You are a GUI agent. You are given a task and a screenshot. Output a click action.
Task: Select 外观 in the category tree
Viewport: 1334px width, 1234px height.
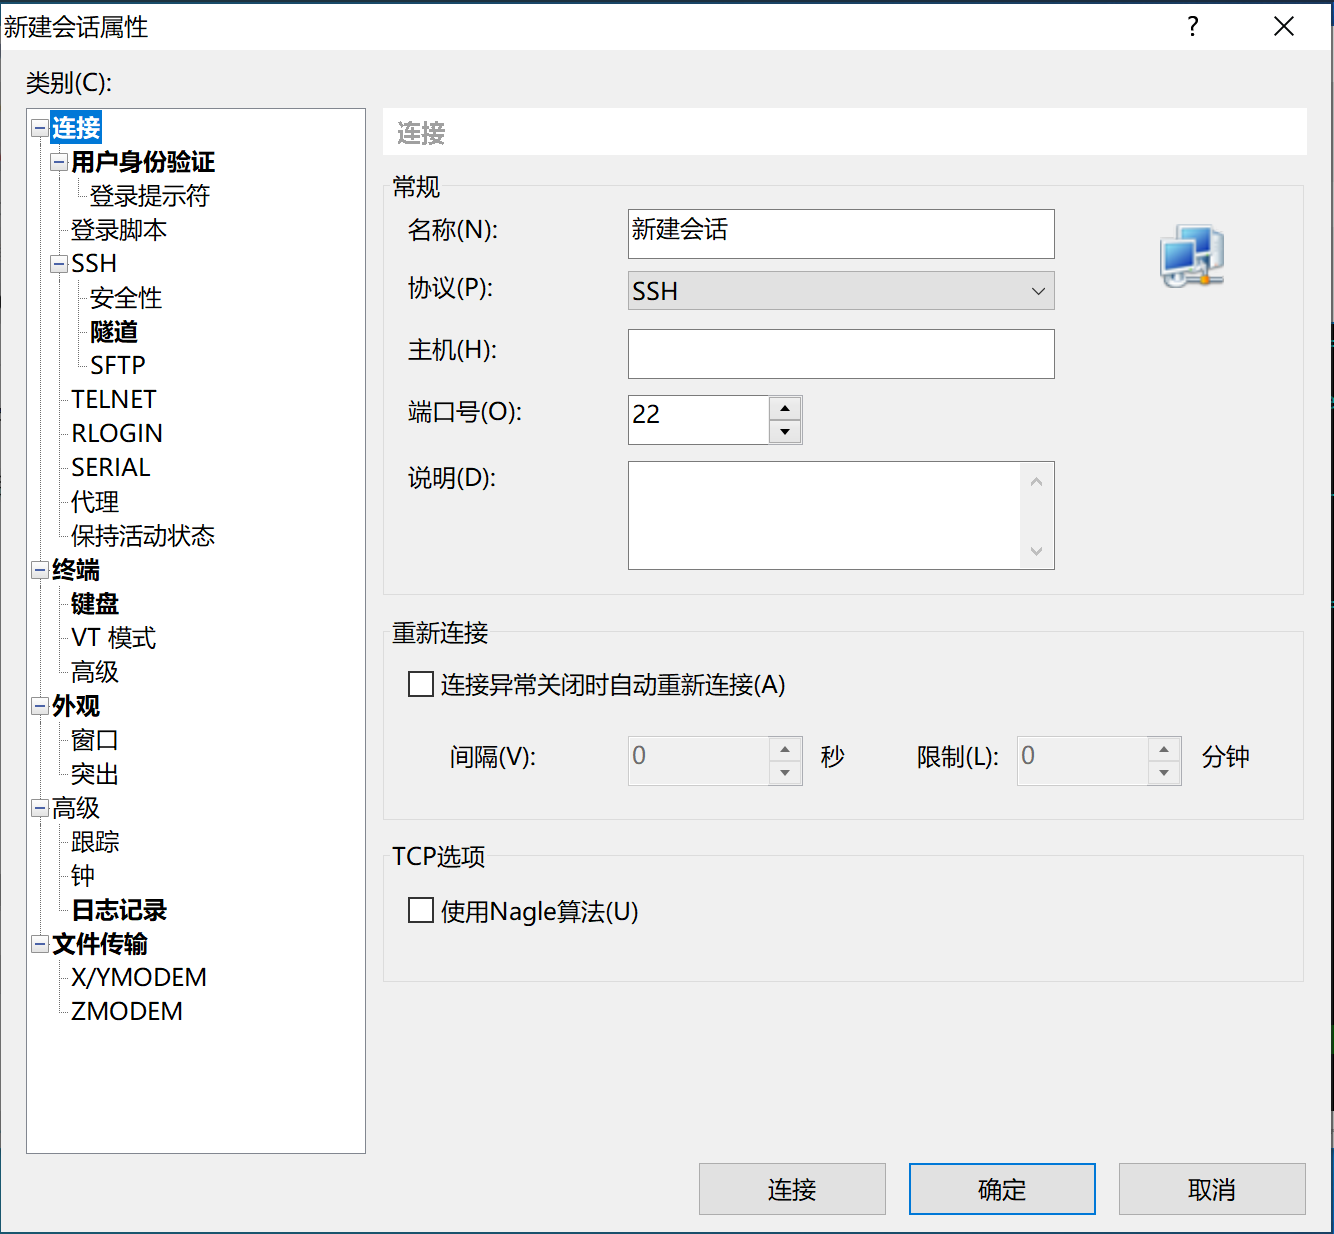click(76, 706)
